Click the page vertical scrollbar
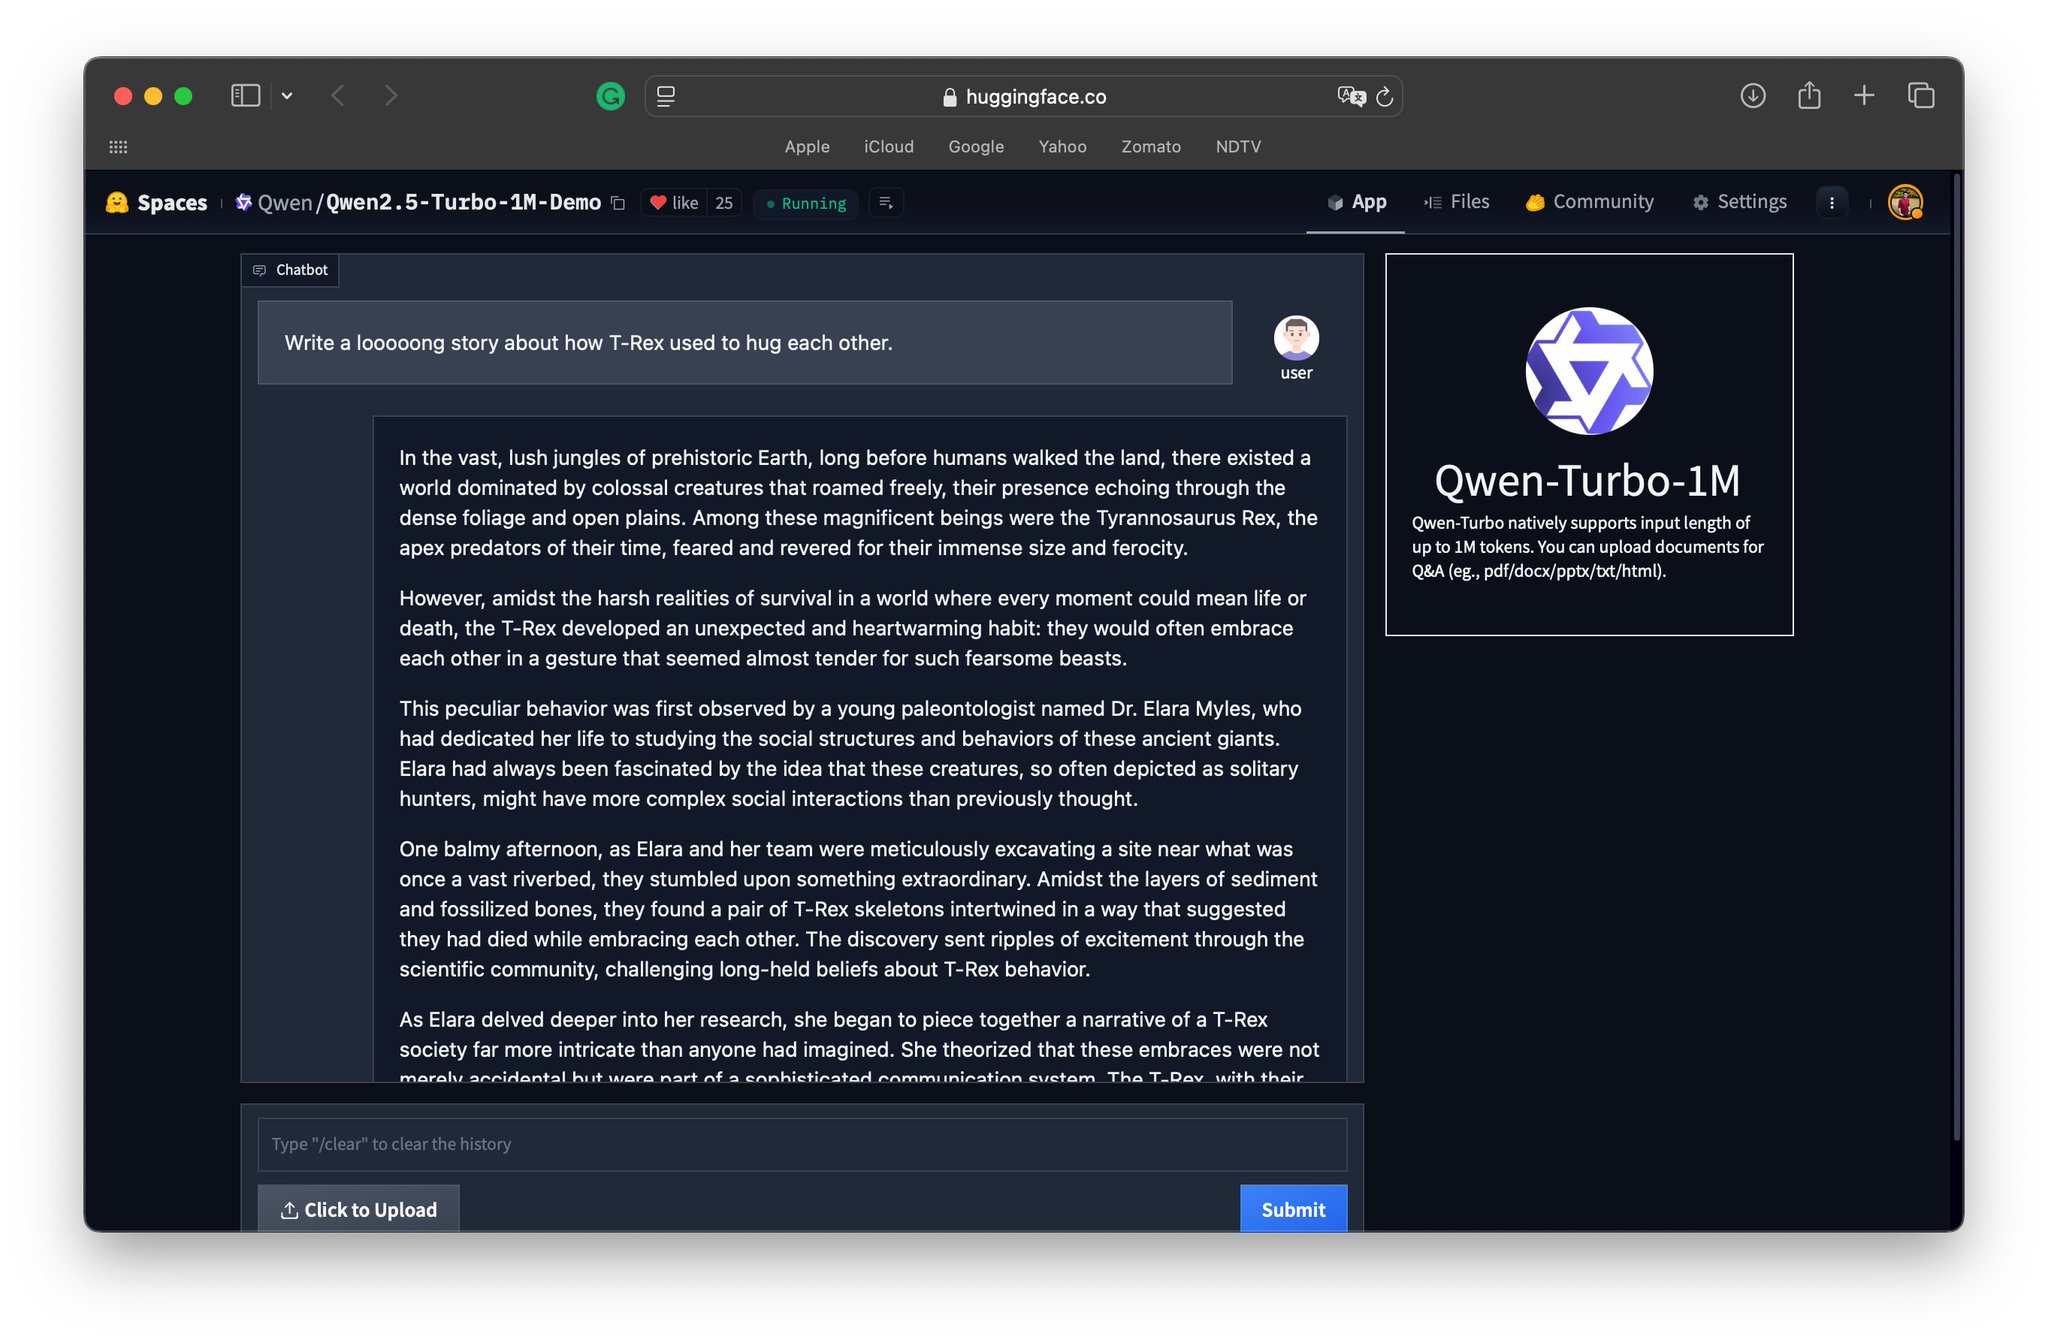2048x1343 pixels. pos(1957,656)
